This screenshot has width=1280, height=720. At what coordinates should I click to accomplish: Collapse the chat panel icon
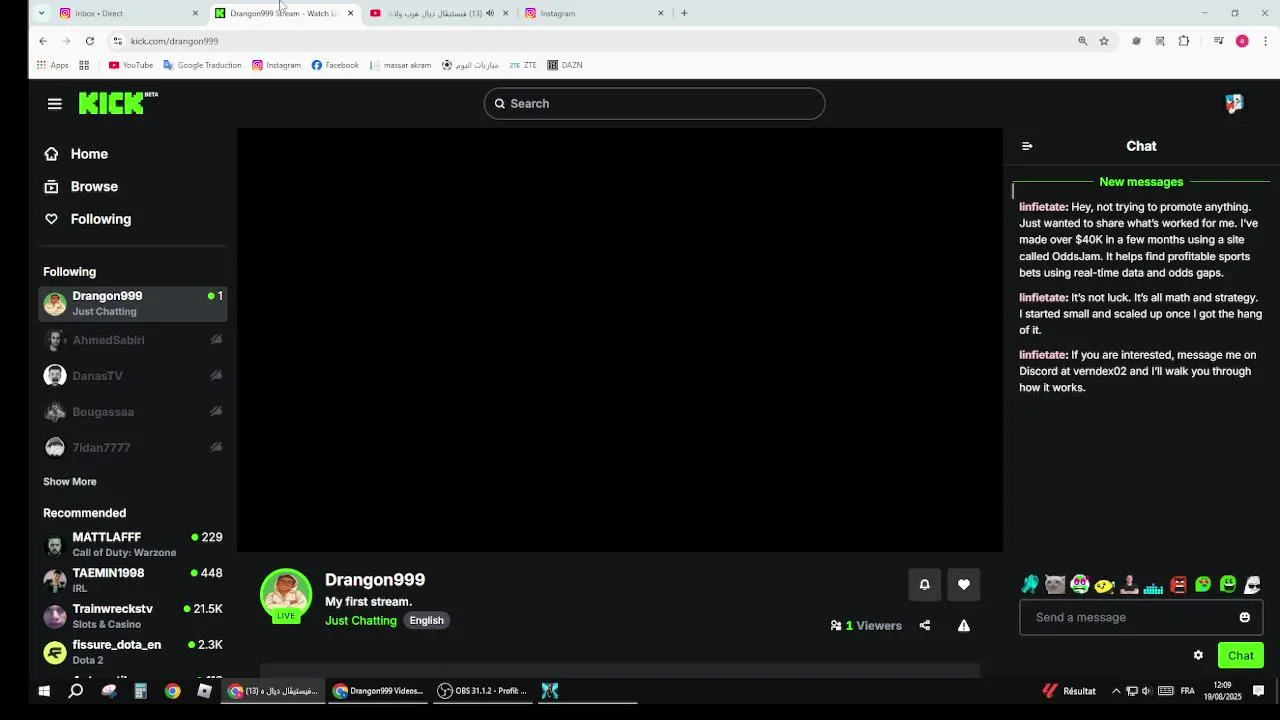coord(1027,146)
